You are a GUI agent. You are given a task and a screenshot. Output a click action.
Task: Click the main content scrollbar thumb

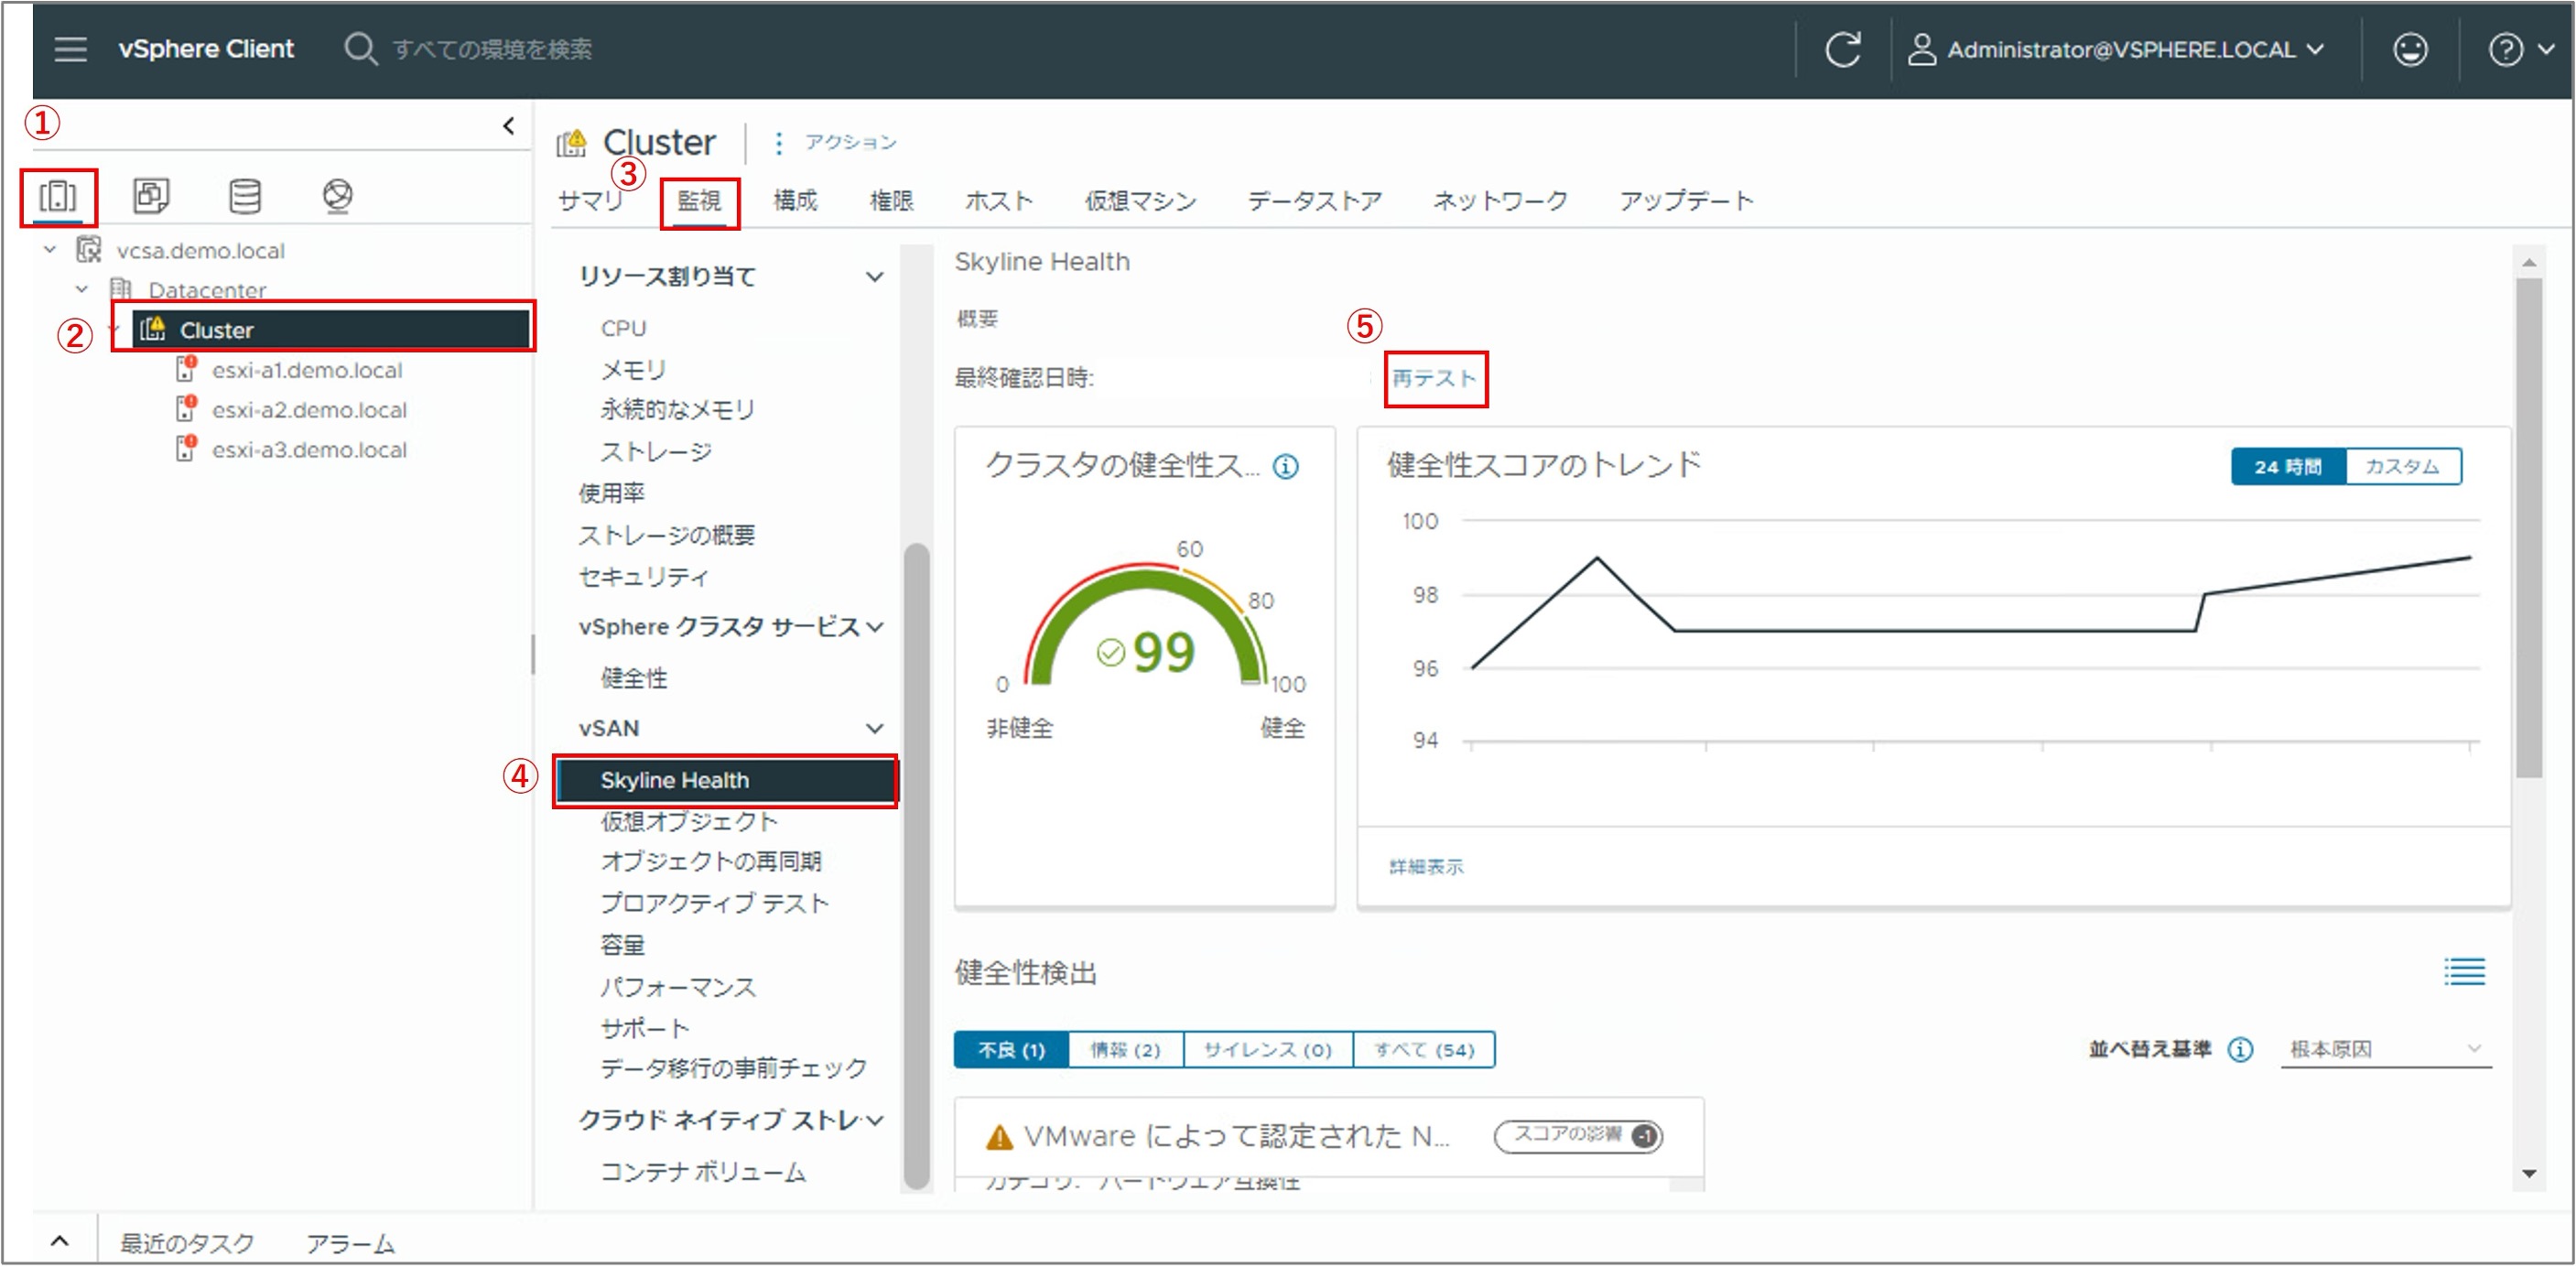[x=2528, y=528]
